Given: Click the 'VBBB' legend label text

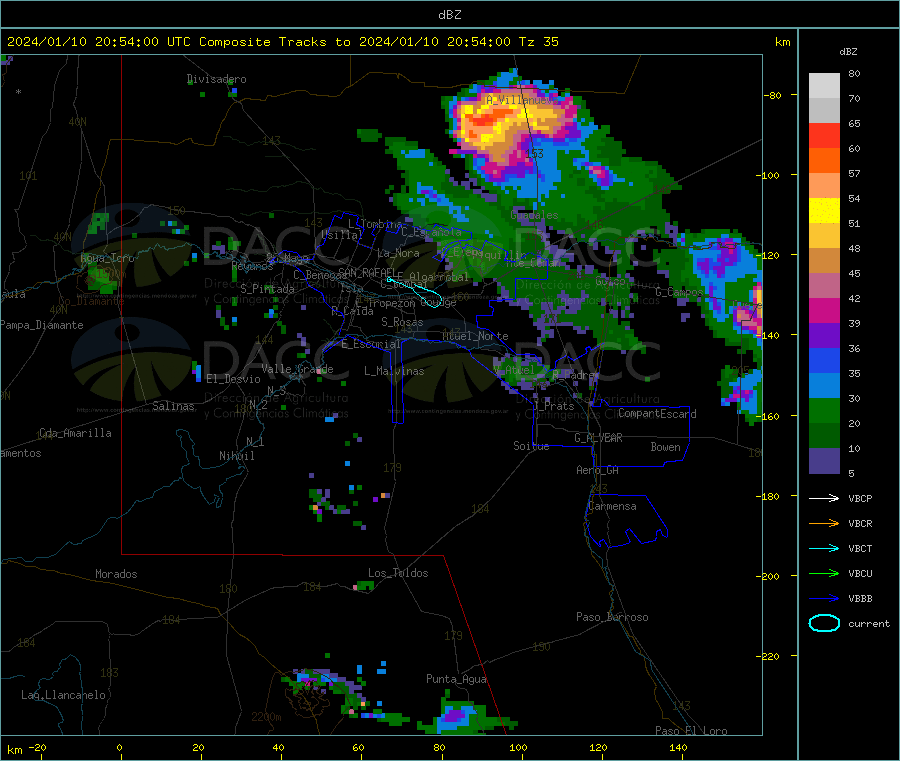Looking at the screenshot, I should 860,599.
